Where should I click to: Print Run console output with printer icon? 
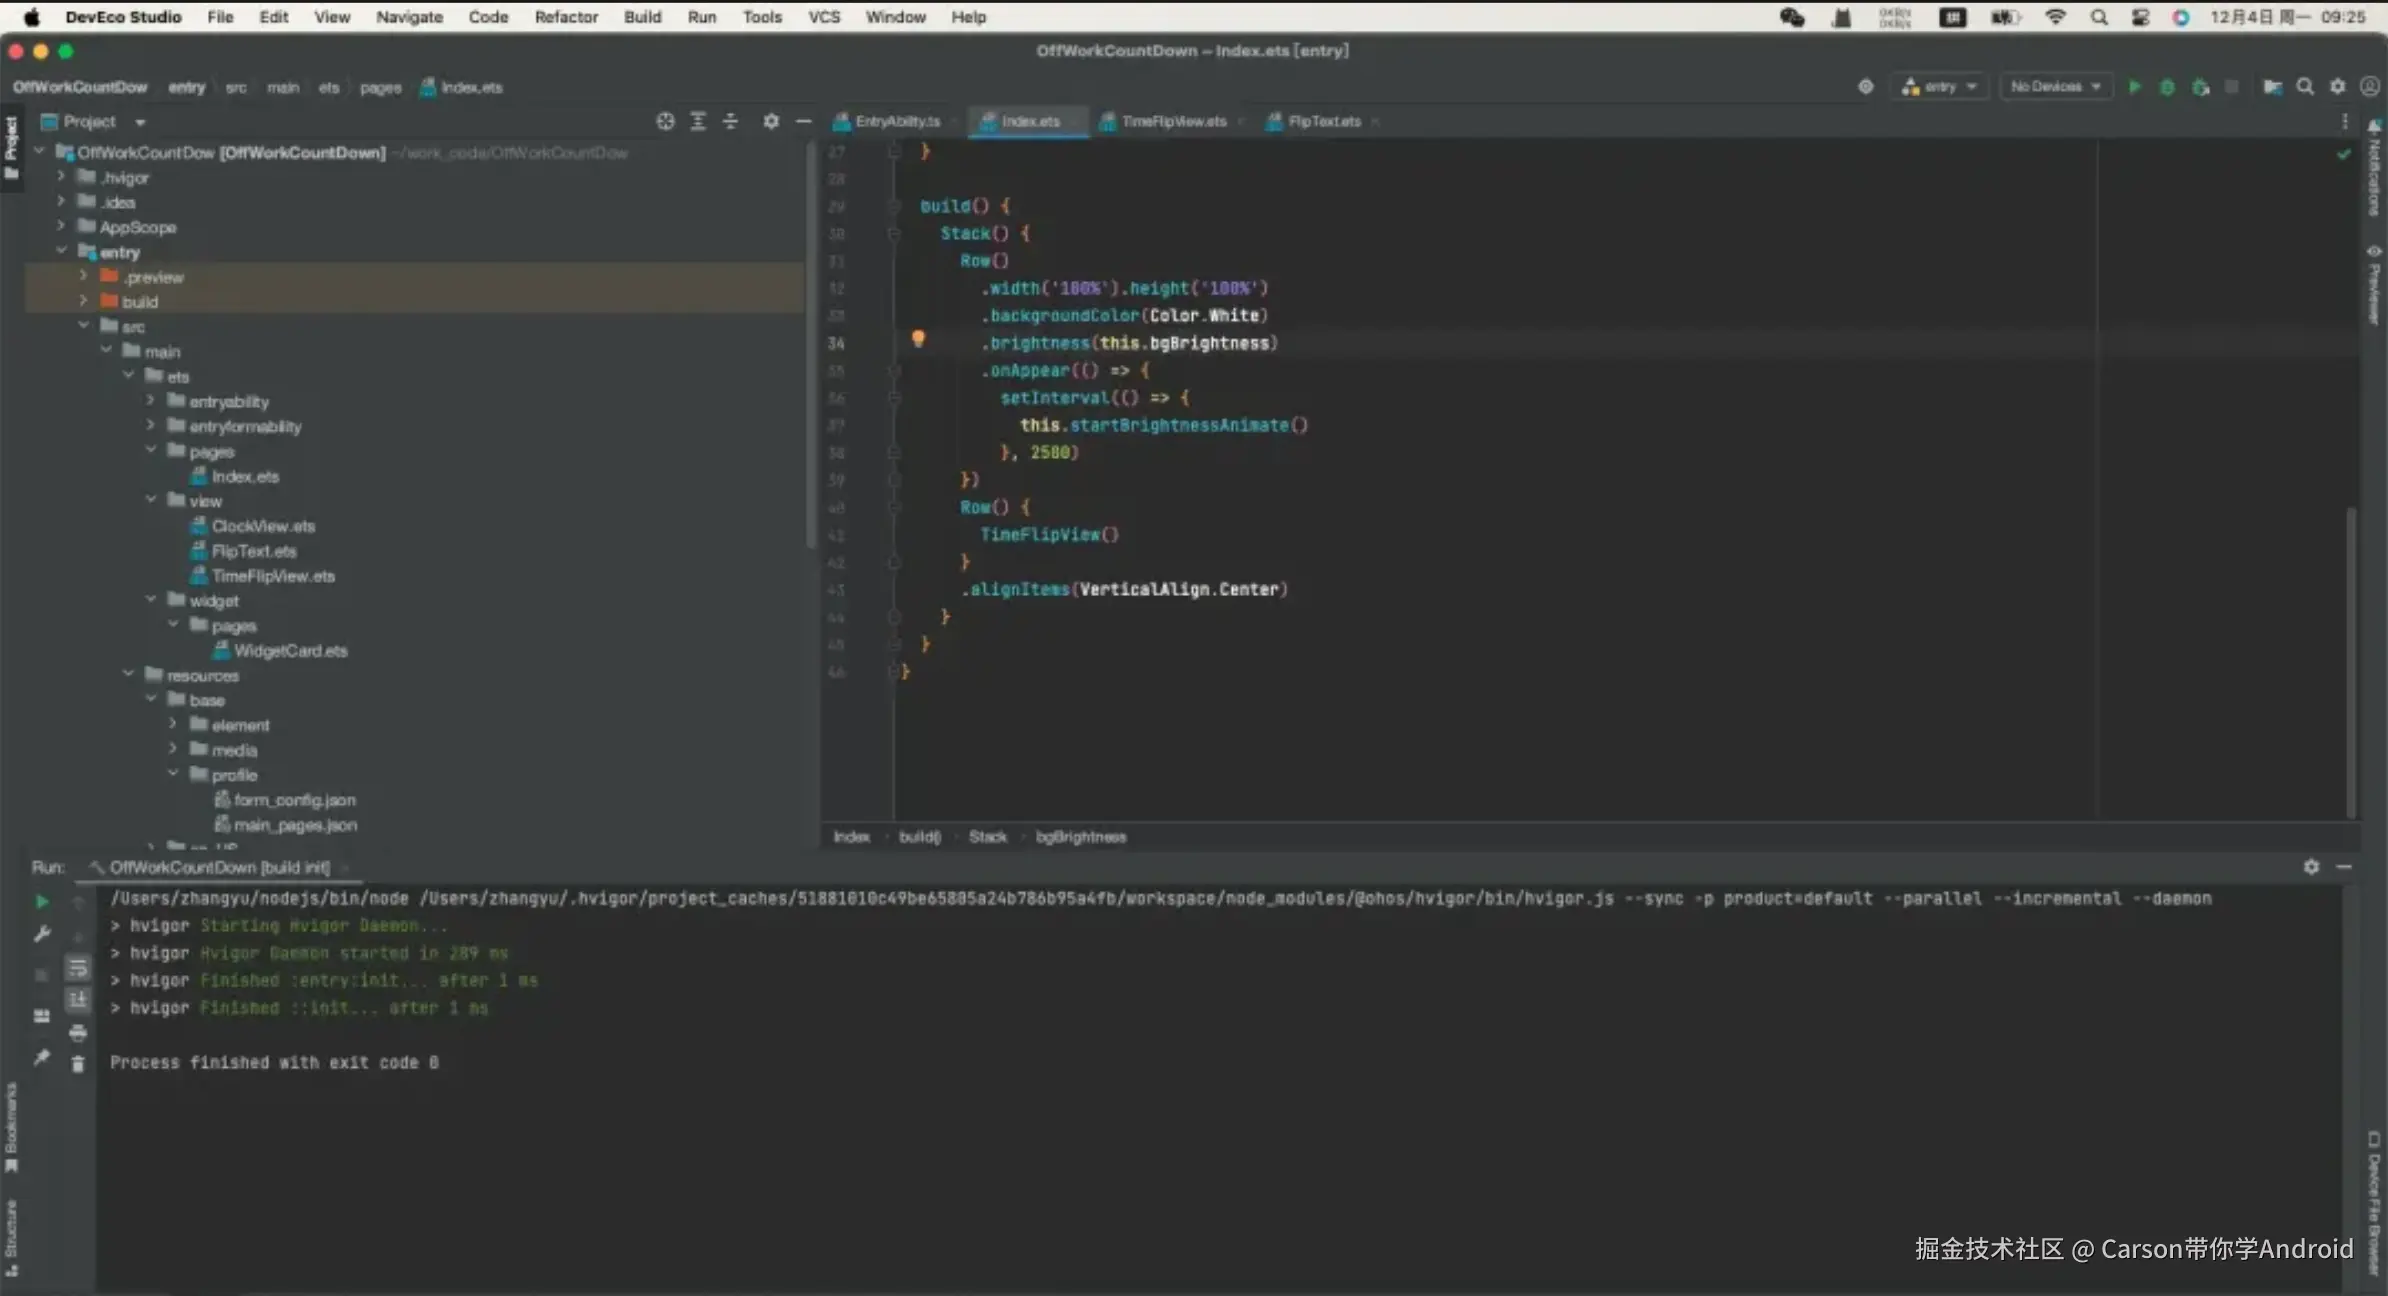pos(78,1032)
